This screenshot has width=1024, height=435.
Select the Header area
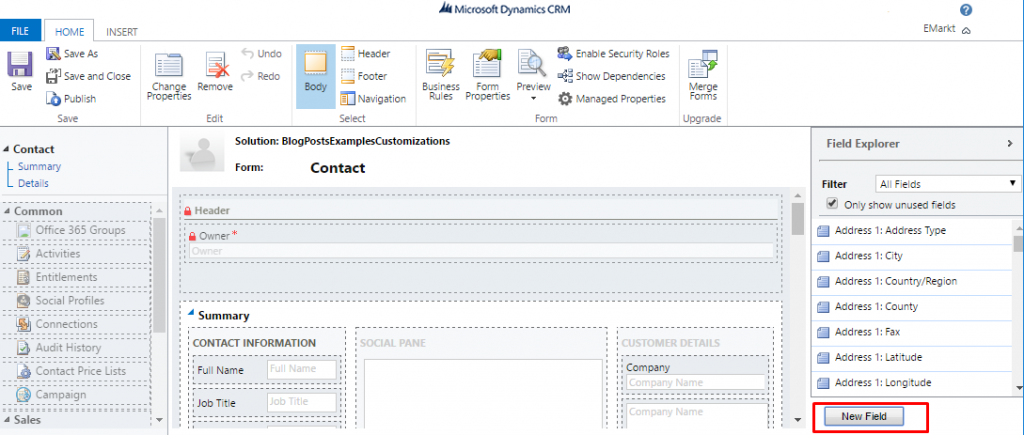pyautogui.click(x=366, y=54)
